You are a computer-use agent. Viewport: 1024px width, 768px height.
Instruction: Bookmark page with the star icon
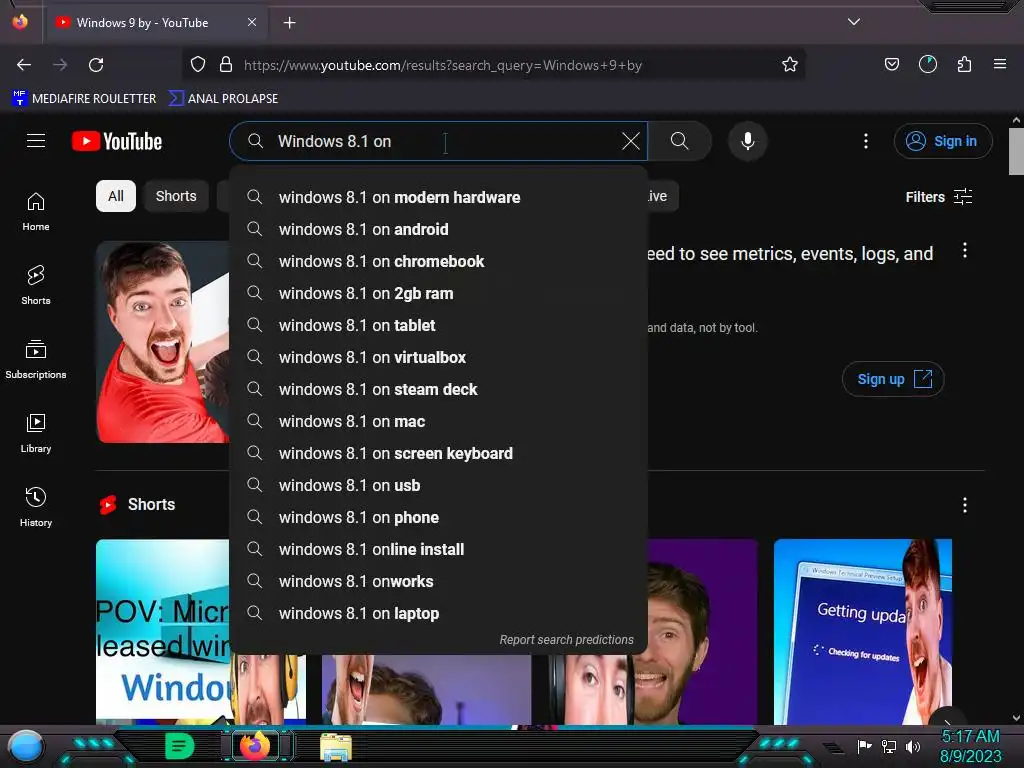(x=790, y=64)
